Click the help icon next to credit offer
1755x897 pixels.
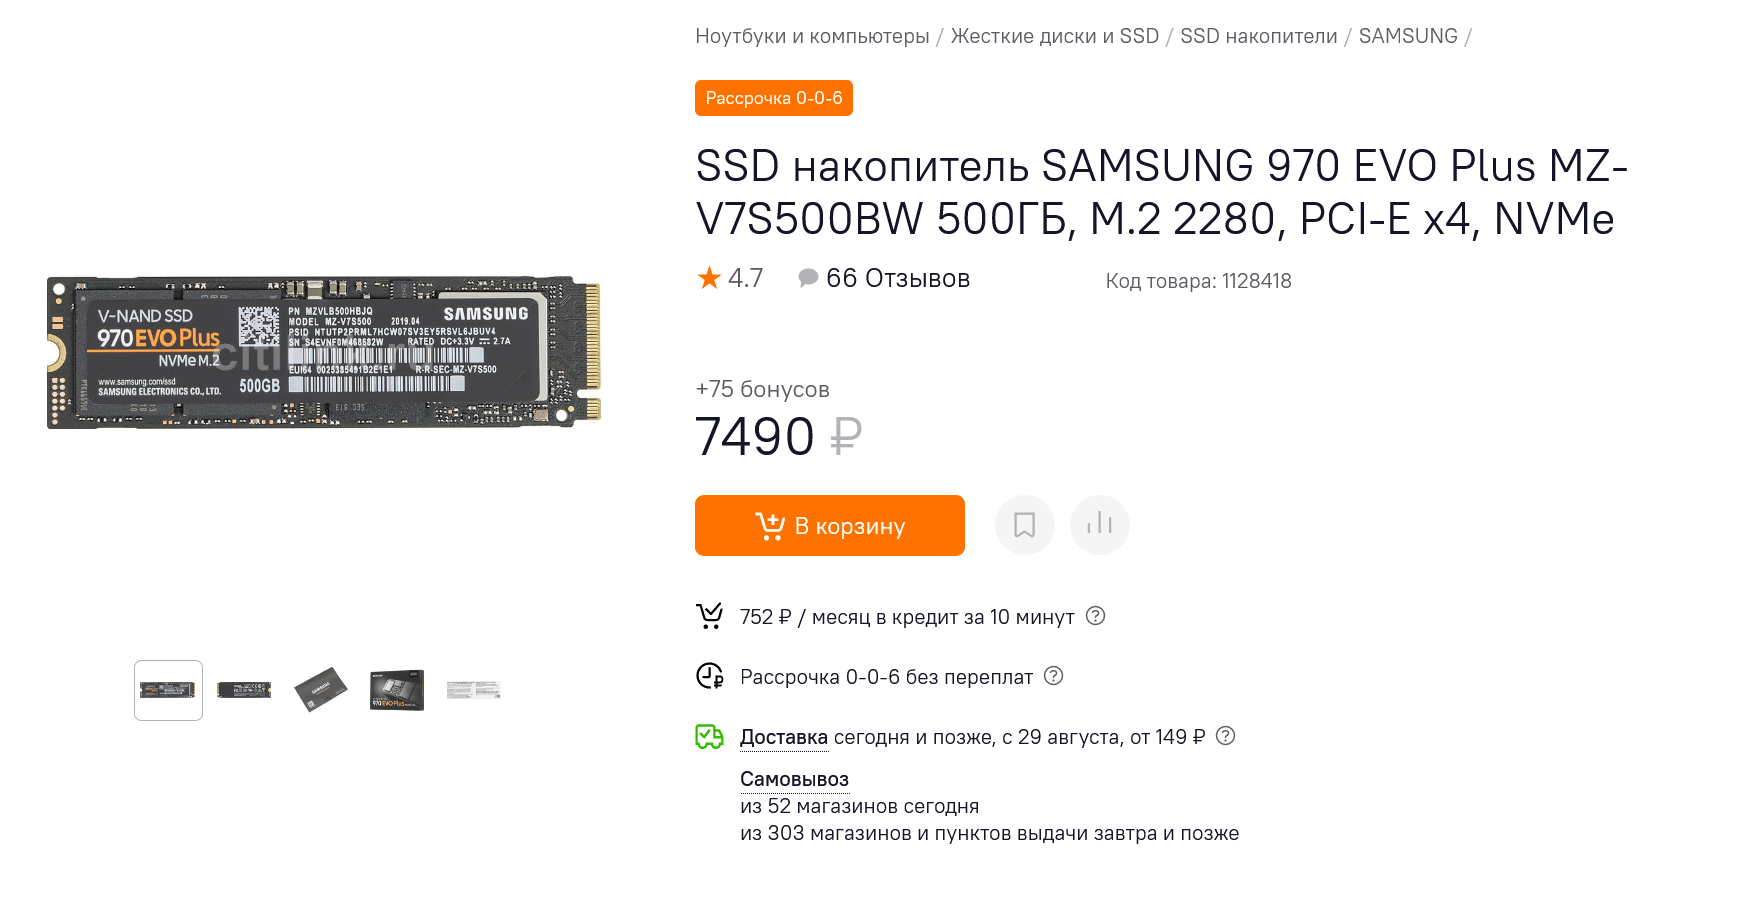(x=1095, y=616)
